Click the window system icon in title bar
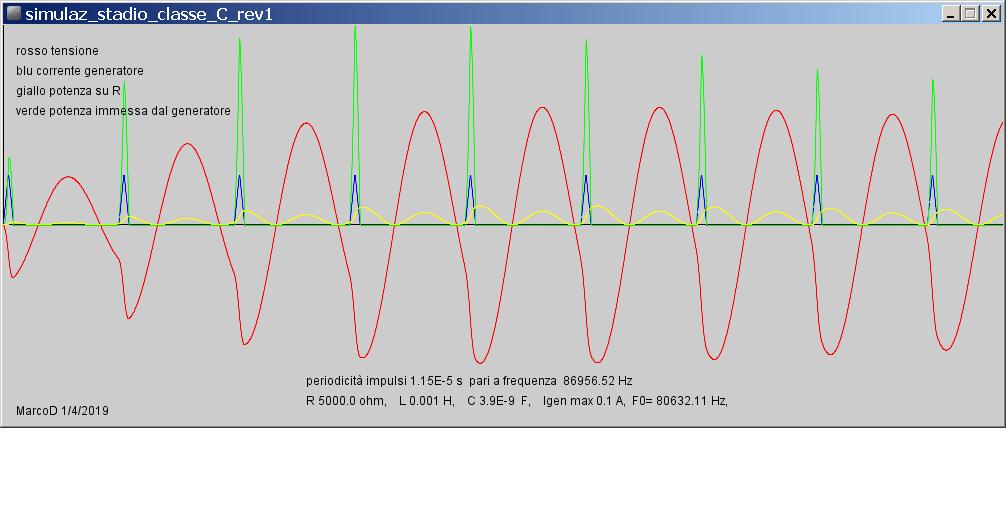1006x527 pixels. 13,13
